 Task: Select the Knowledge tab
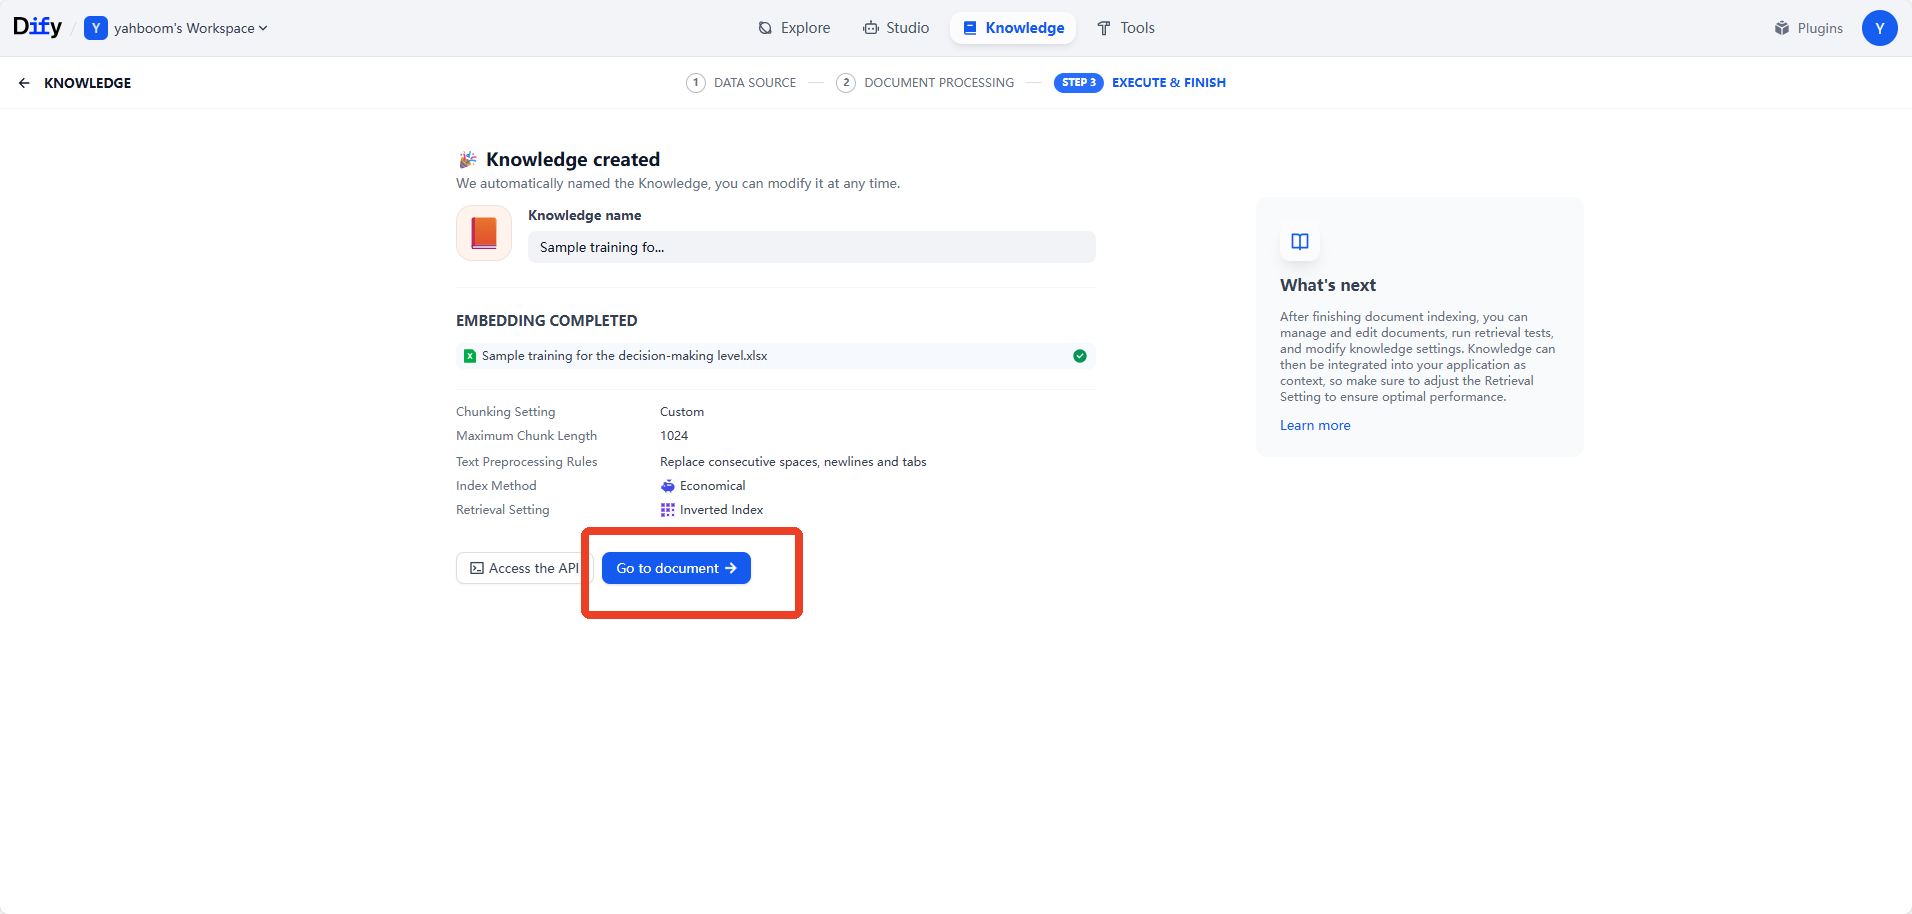[1013, 28]
